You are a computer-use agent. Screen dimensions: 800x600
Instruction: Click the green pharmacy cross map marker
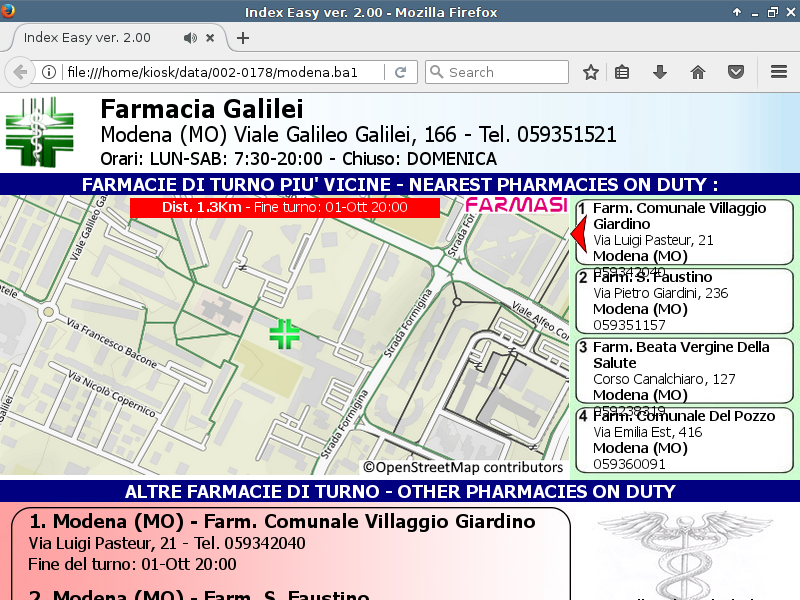(285, 334)
